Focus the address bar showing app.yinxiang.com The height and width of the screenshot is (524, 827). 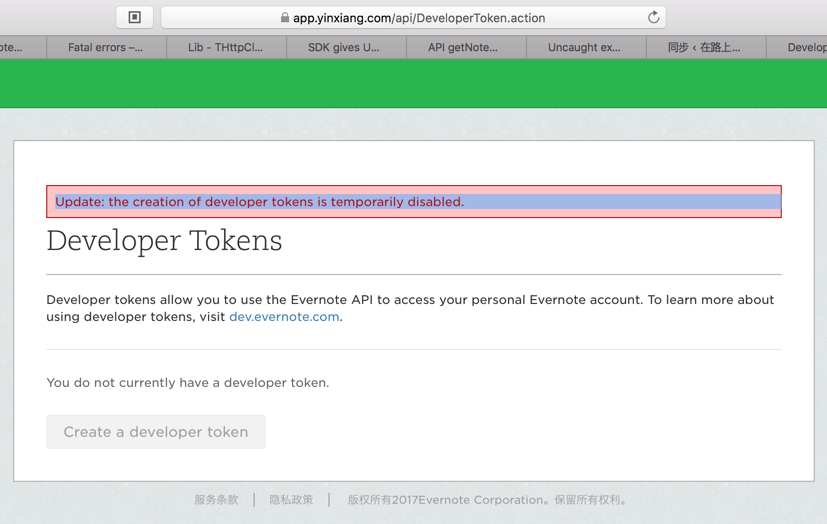(413, 17)
